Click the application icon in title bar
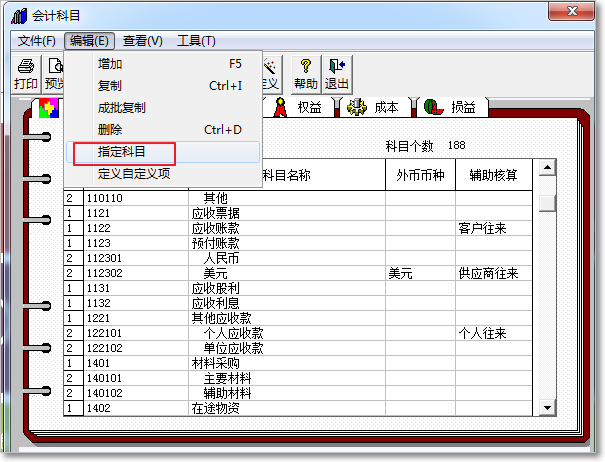This screenshot has height=462, width=605. (x=19, y=16)
